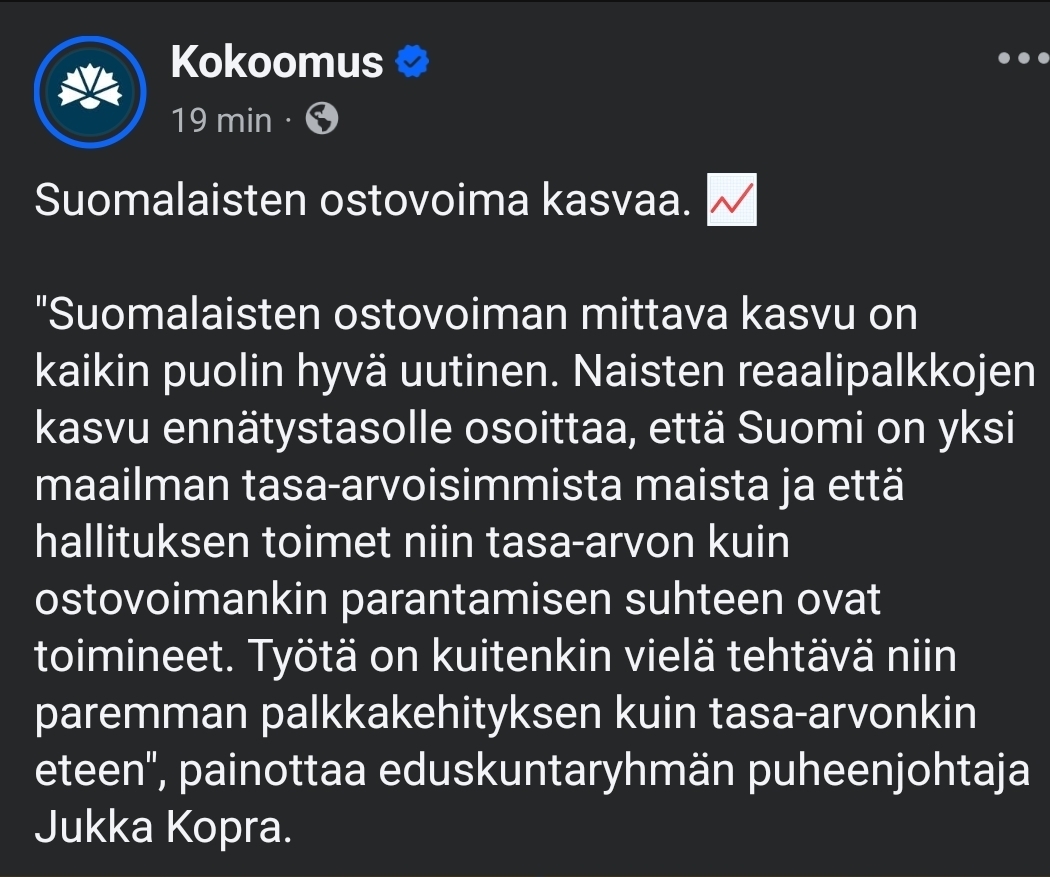Click the headline 'Suomalaisten ostovoima kasvaa.'

tap(363, 201)
